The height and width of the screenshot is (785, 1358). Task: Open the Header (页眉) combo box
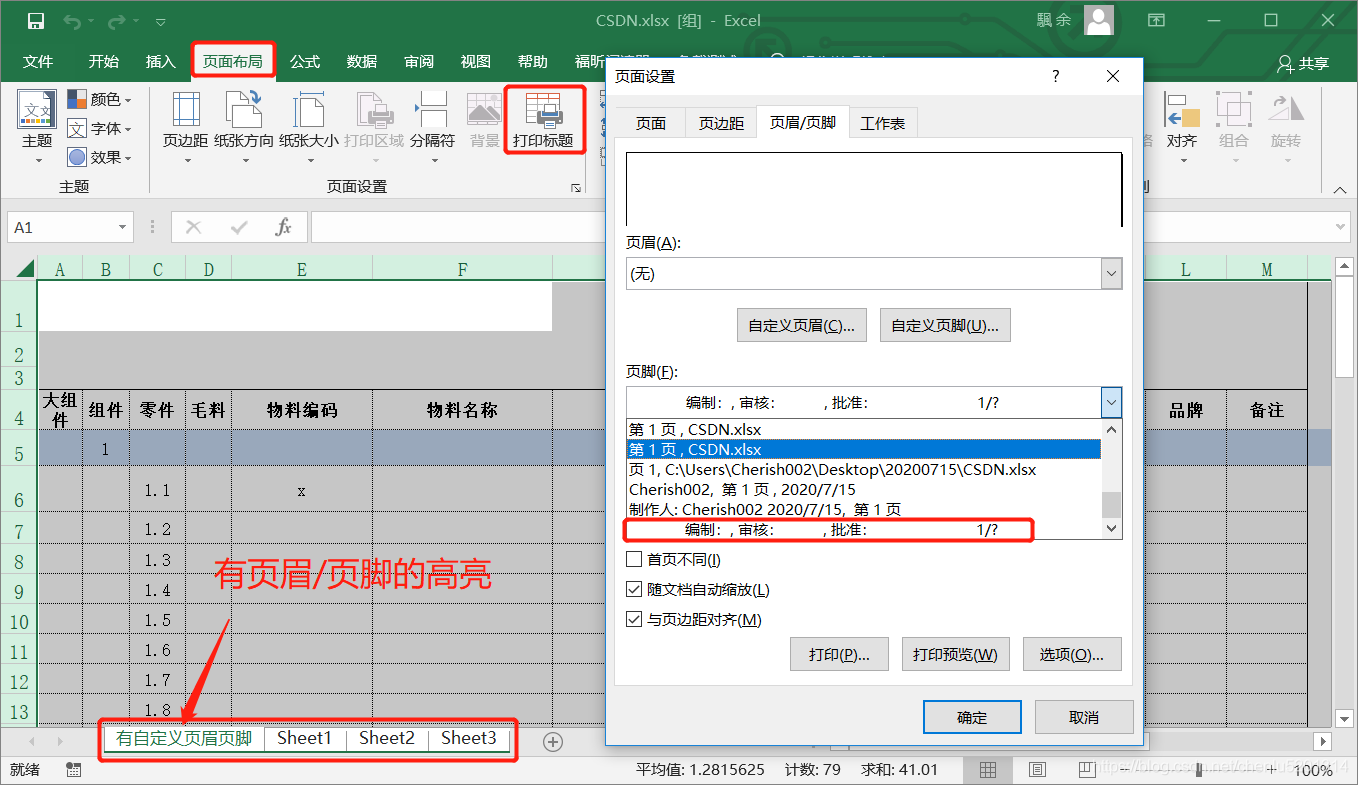point(874,273)
